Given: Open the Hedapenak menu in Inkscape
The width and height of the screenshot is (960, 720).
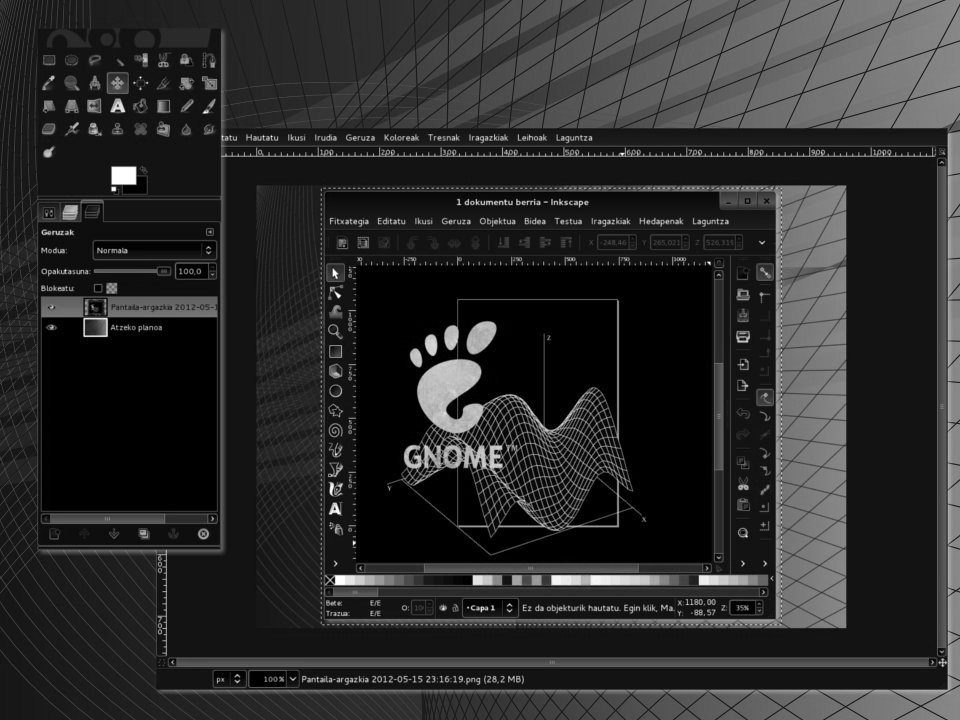Looking at the screenshot, I should pyautogui.click(x=661, y=221).
